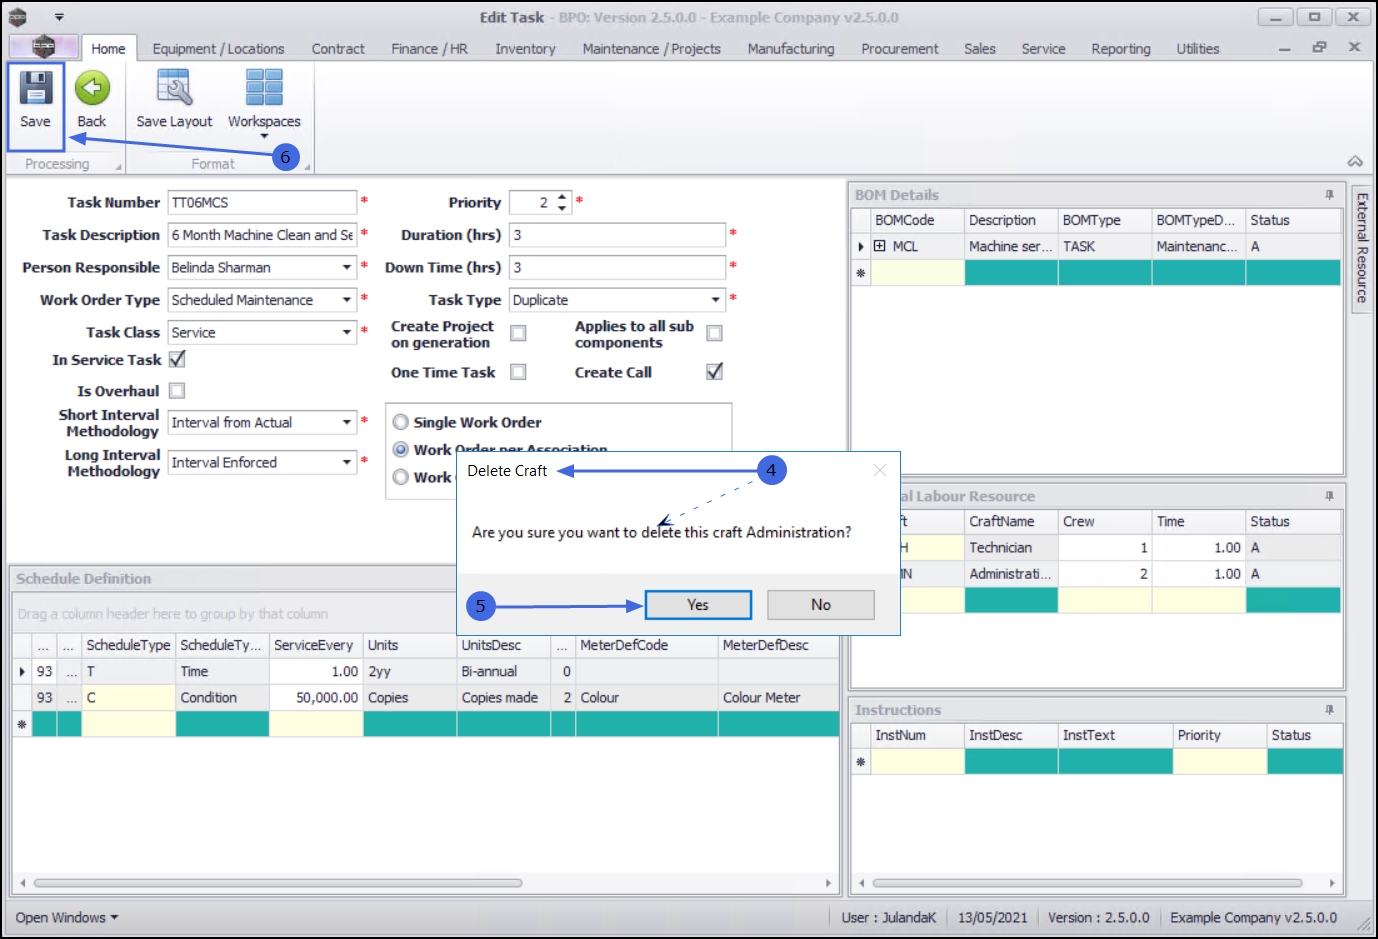Click the Copies made cell

pos(504,697)
